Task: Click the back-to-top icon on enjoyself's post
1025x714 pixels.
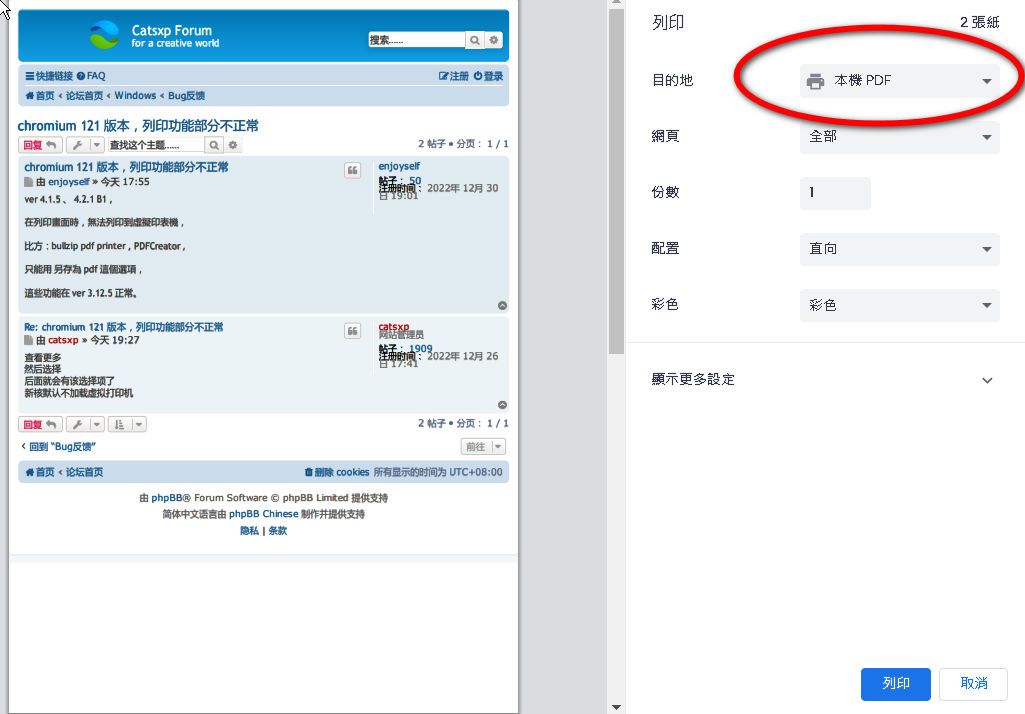Action: [502, 305]
